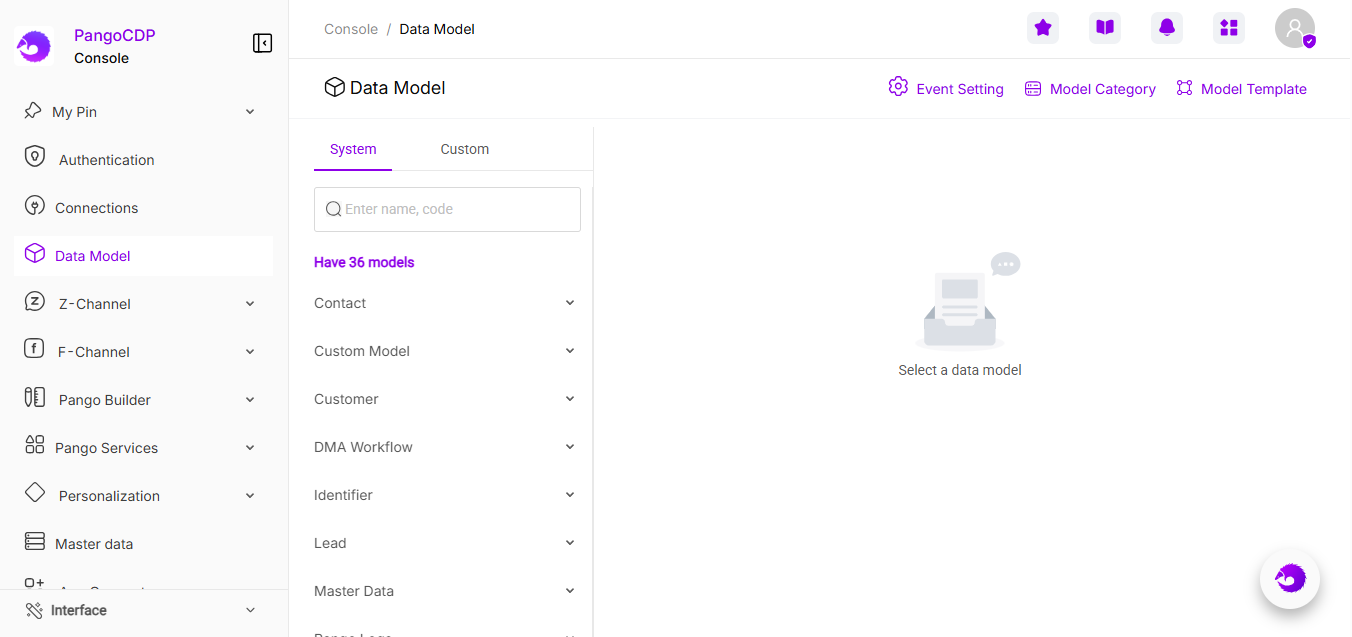Expand the Master Data group chevron
The image size is (1352, 637).
570,591
